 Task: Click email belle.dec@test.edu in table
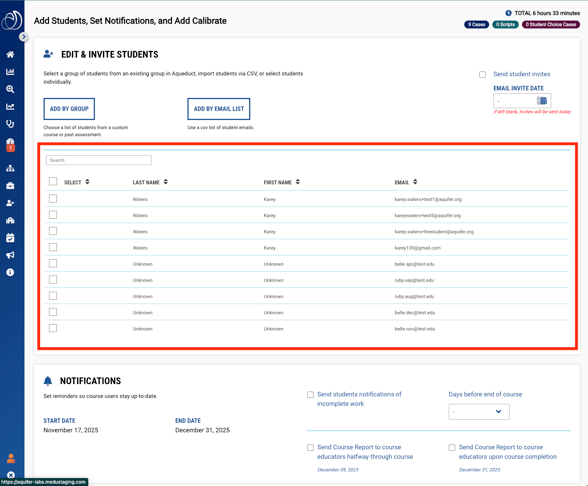click(415, 312)
